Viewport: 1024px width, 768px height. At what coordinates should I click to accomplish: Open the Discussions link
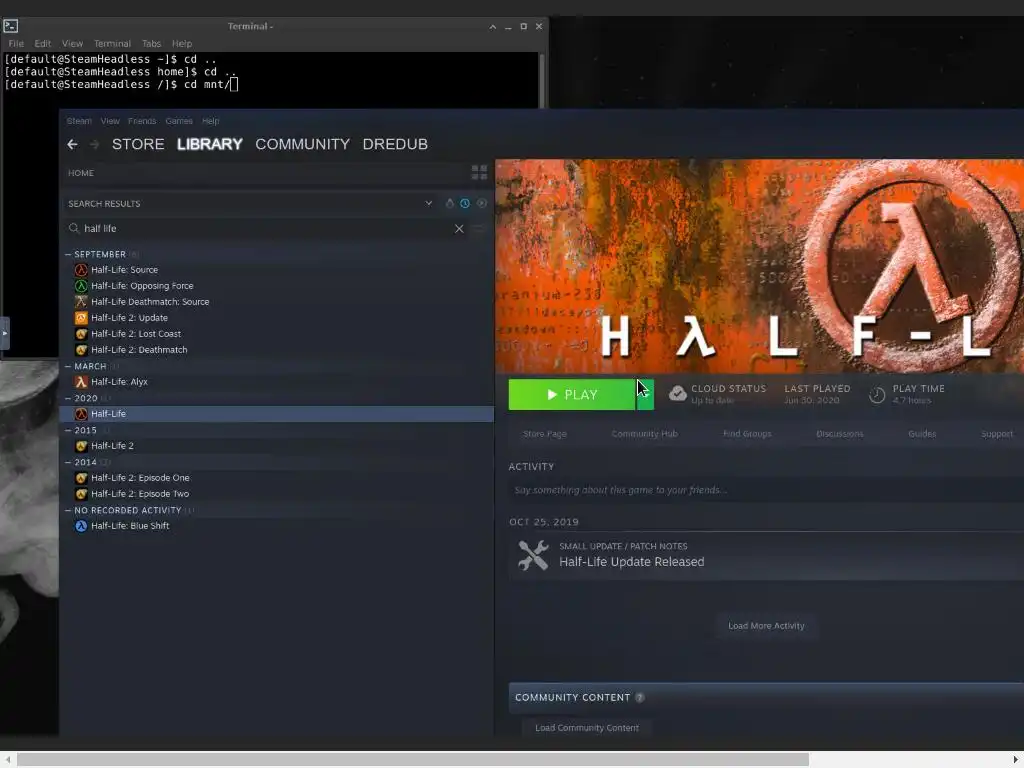(840, 434)
